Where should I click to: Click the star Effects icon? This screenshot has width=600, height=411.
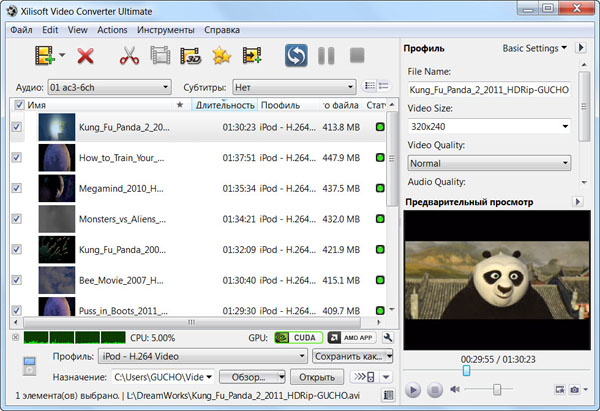(x=222, y=56)
